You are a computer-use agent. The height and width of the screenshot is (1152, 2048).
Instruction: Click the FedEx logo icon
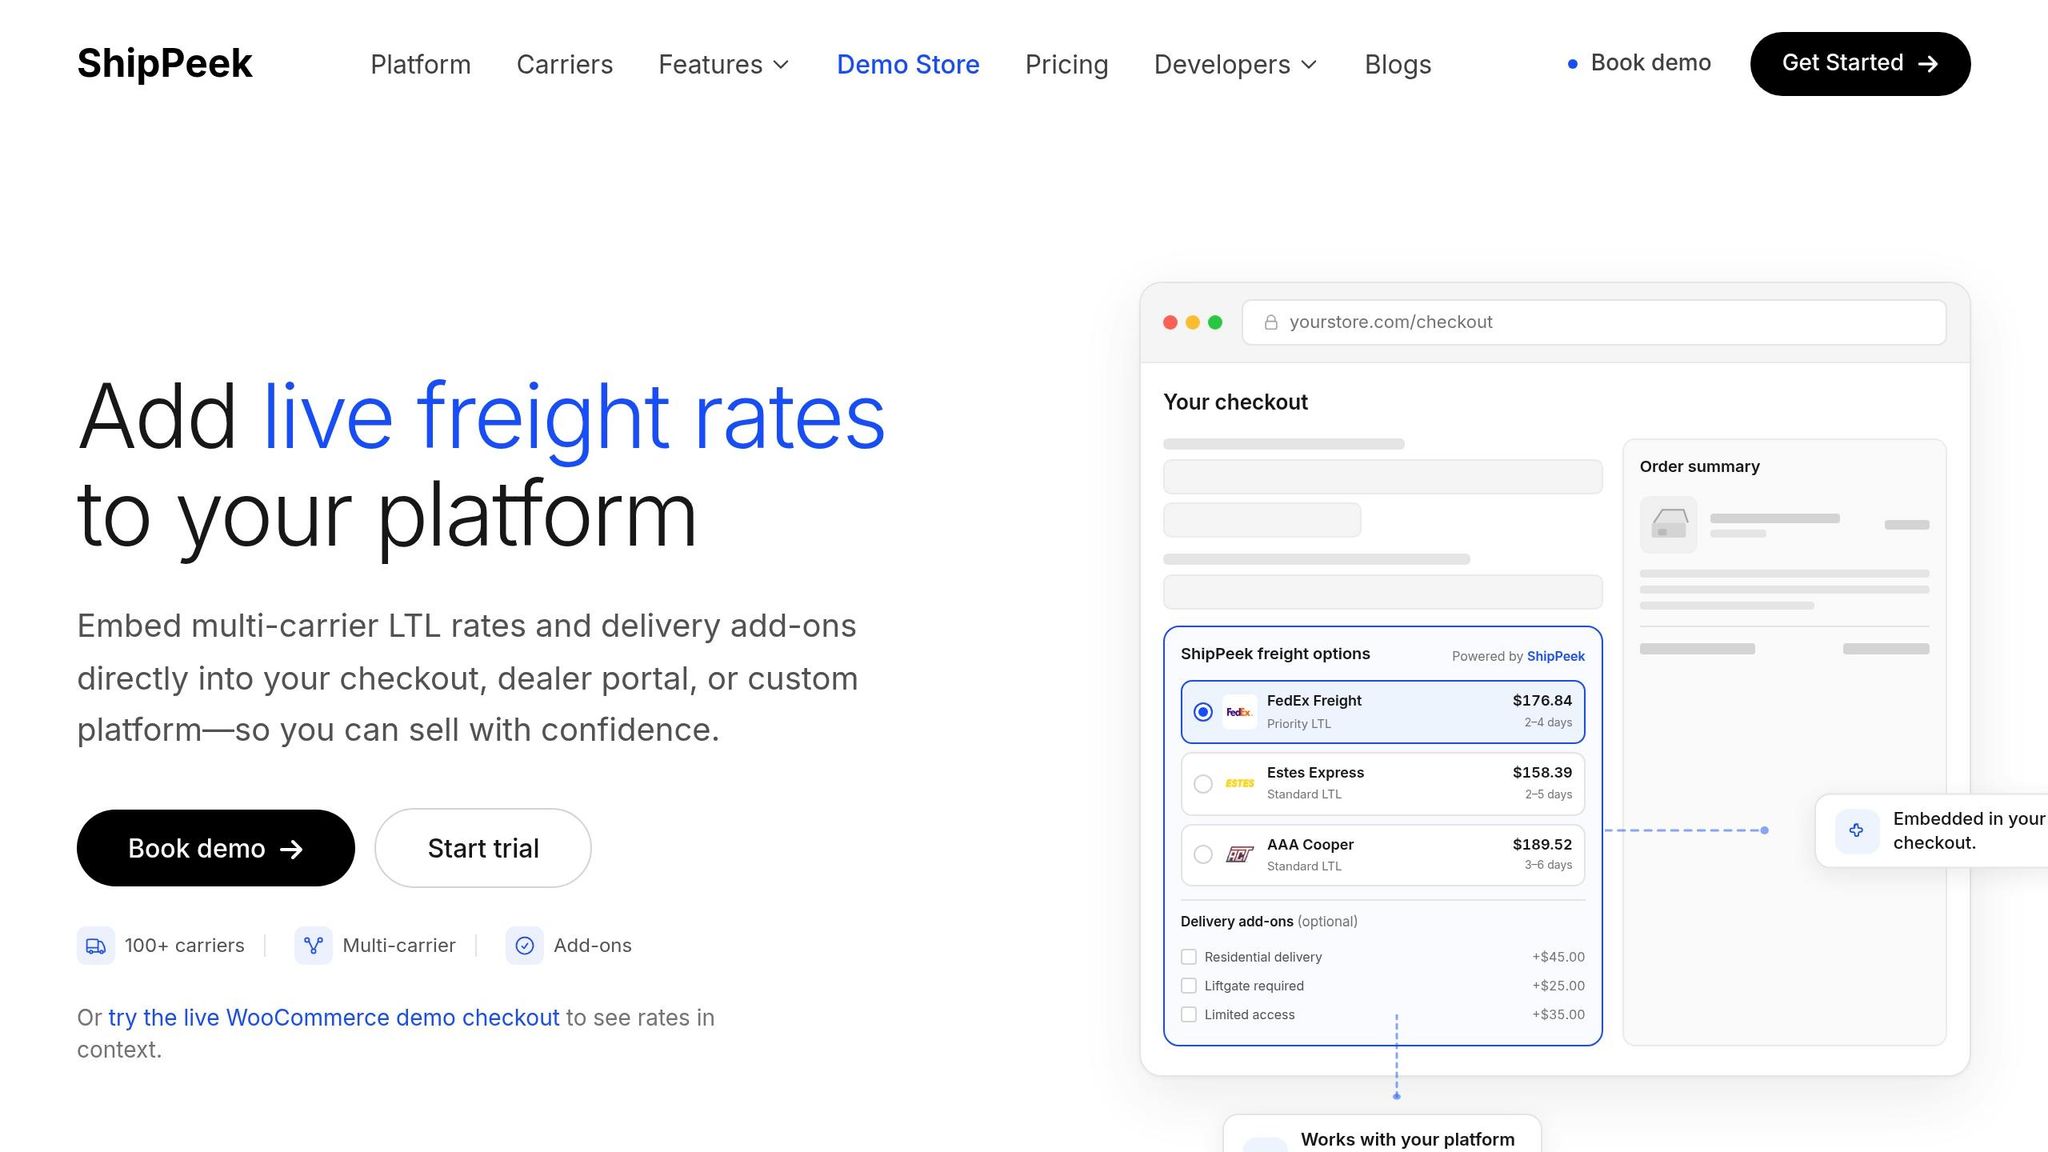(1240, 712)
